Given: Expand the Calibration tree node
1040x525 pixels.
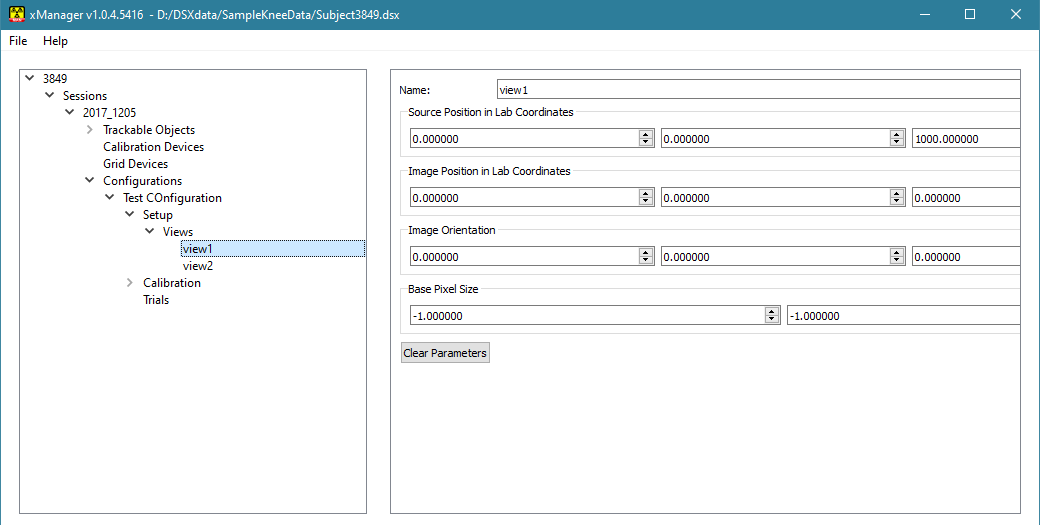Looking at the screenshot, I should click(129, 282).
